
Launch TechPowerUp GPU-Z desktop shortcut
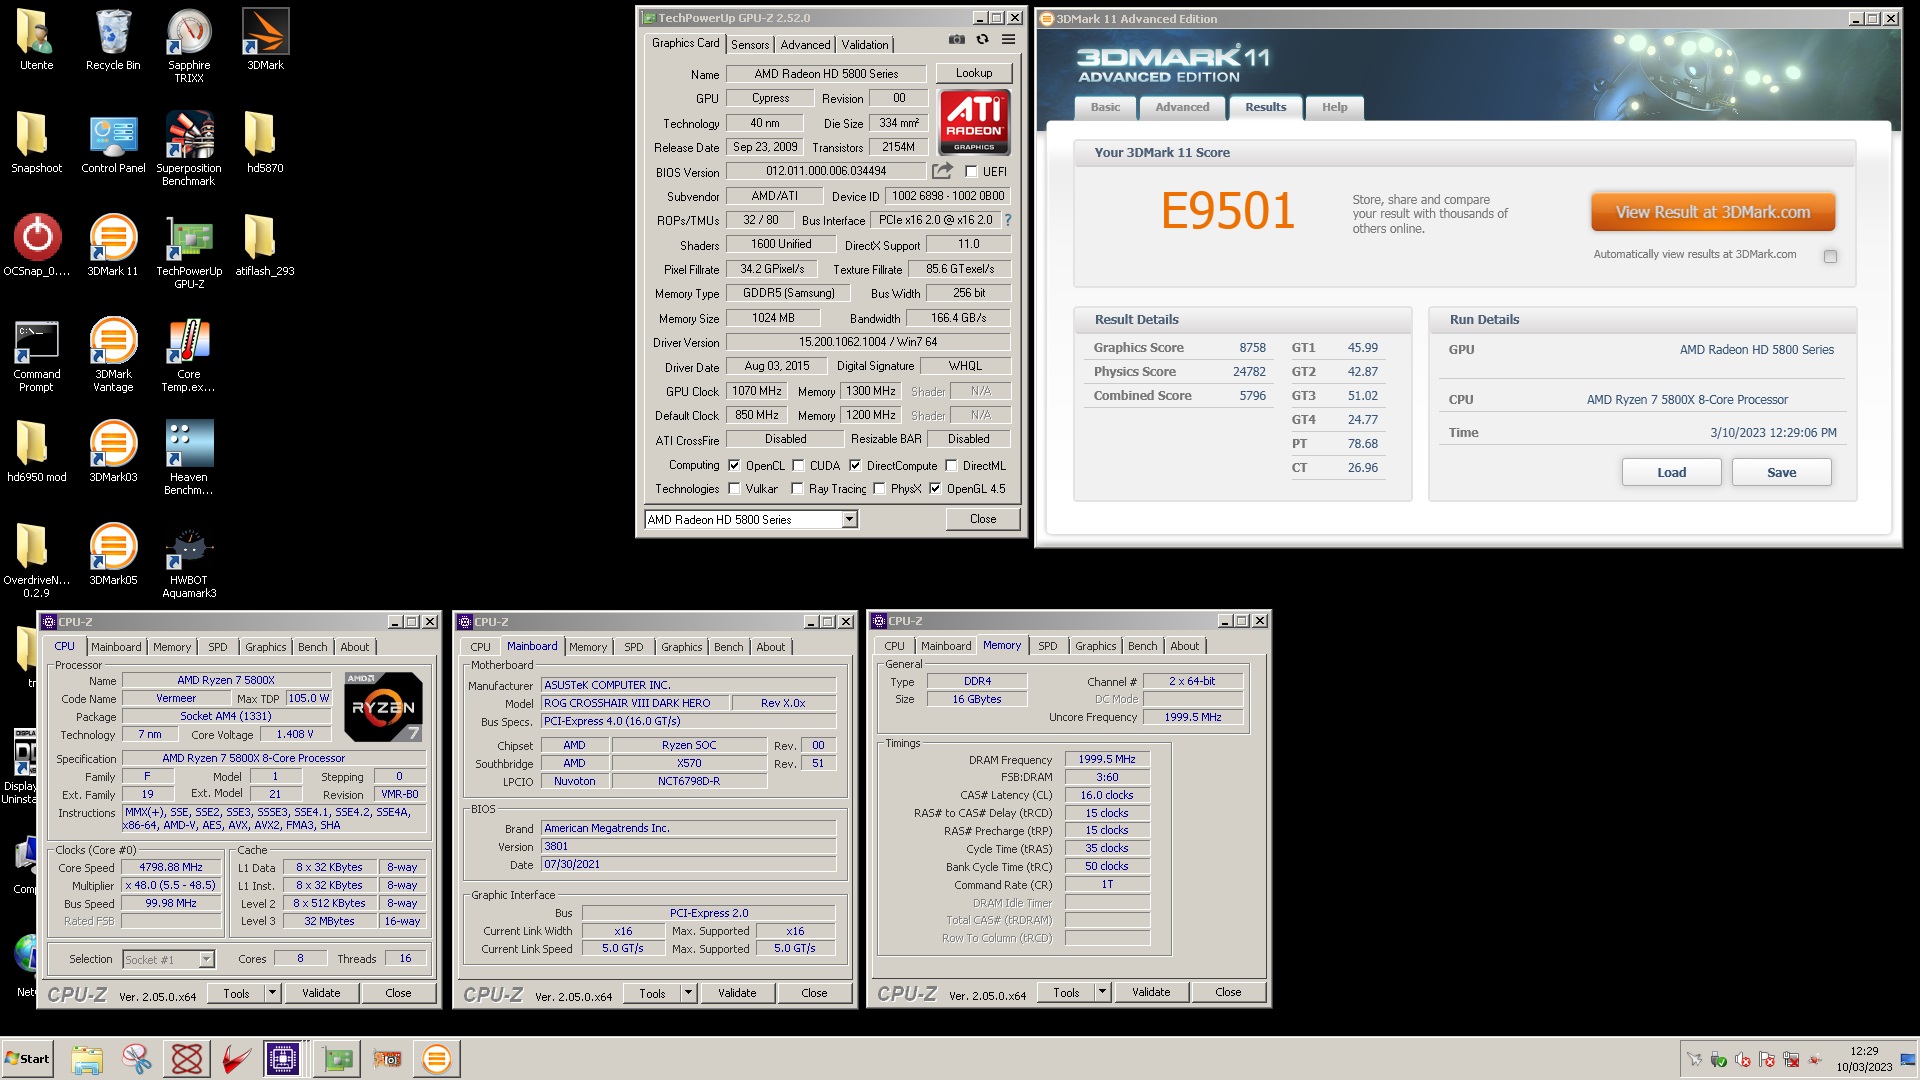(x=189, y=252)
